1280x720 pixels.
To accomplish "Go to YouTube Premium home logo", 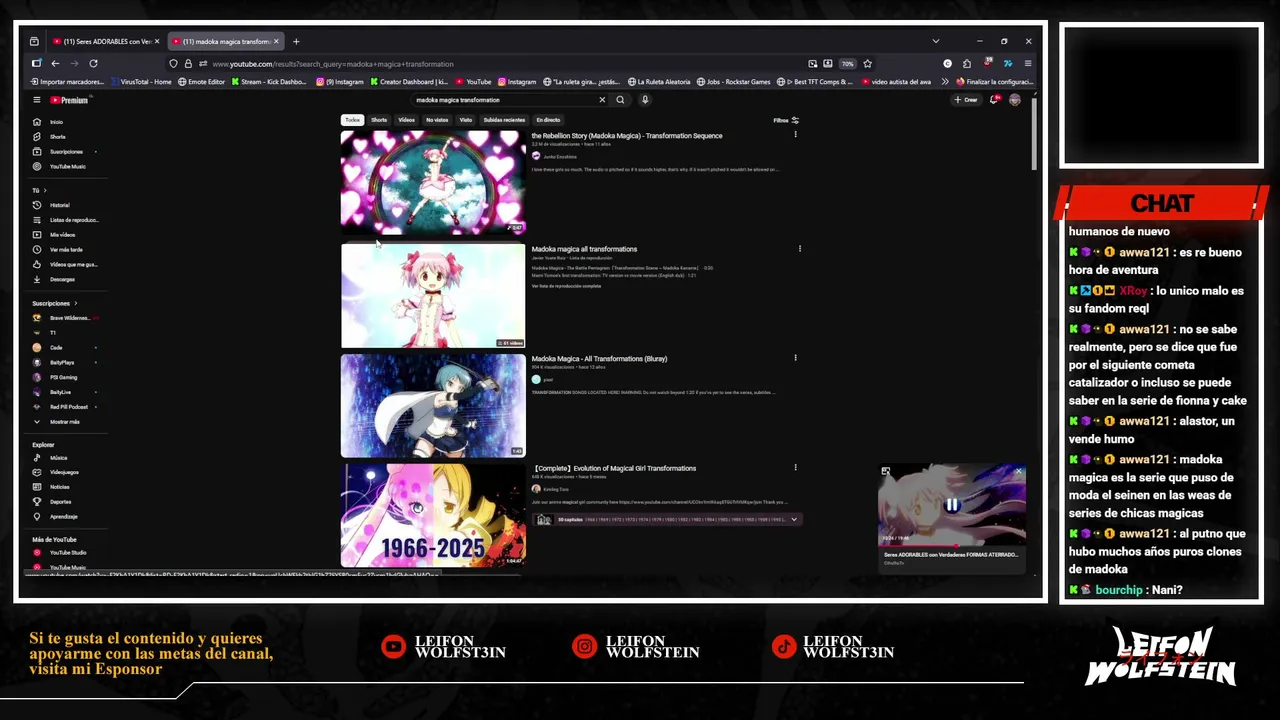I will [x=70, y=100].
